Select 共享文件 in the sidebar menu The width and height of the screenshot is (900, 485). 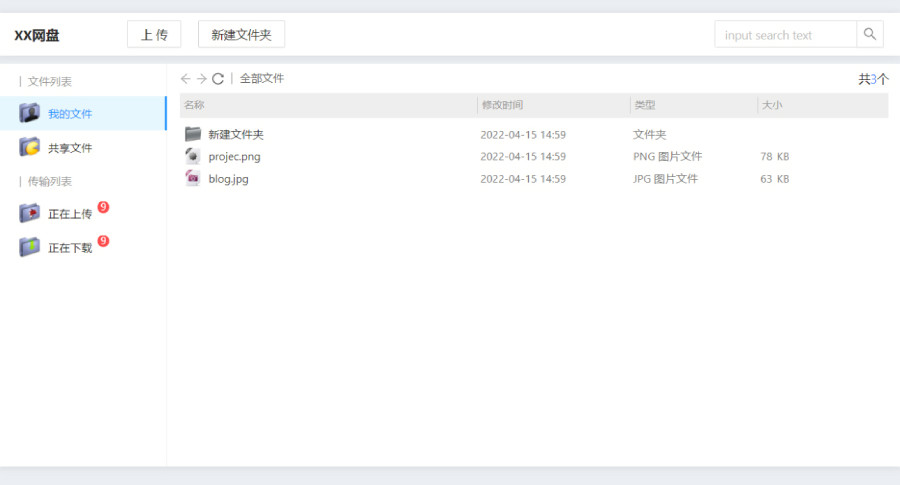pos(70,148)
